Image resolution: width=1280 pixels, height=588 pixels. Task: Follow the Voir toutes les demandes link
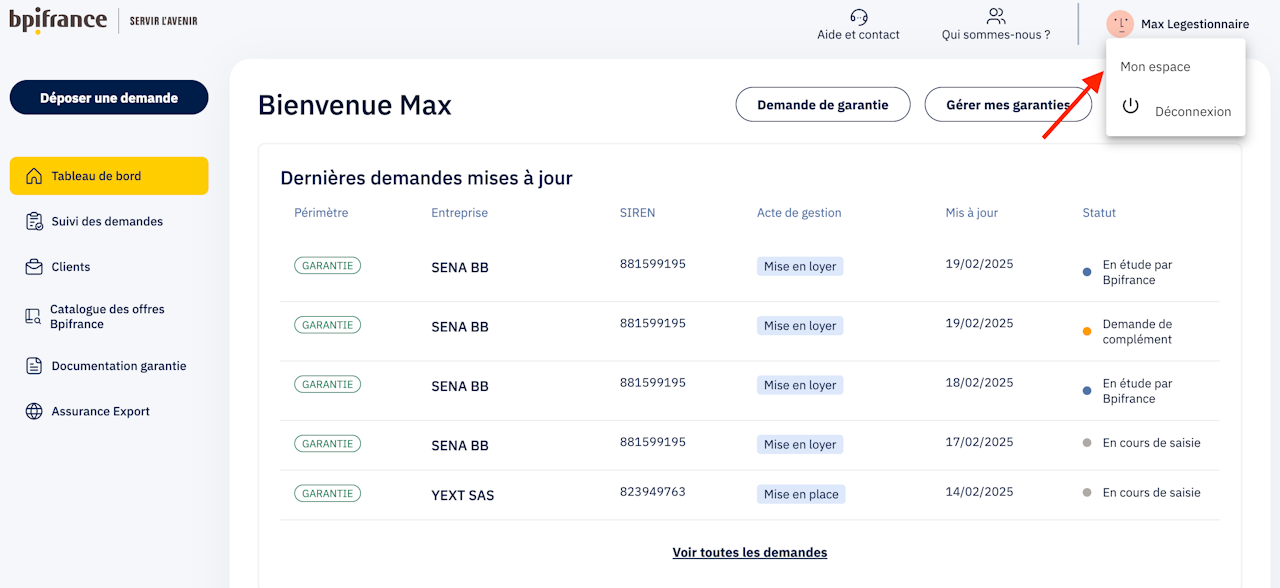750,552
